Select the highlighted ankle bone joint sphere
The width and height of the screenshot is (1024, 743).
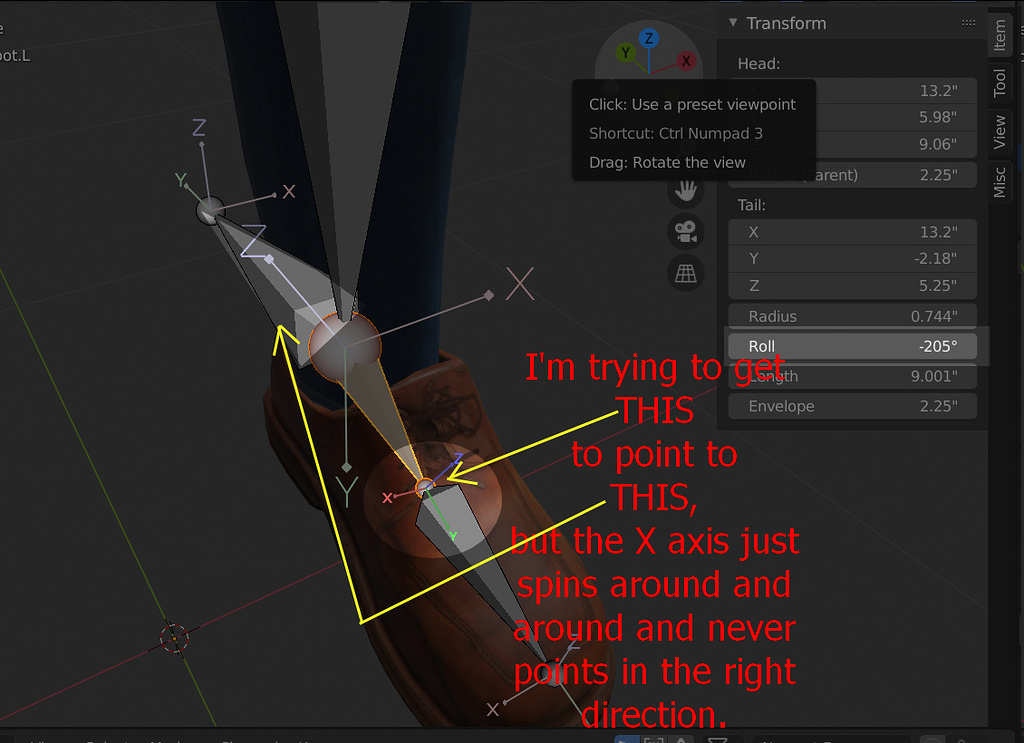[344, 347]
